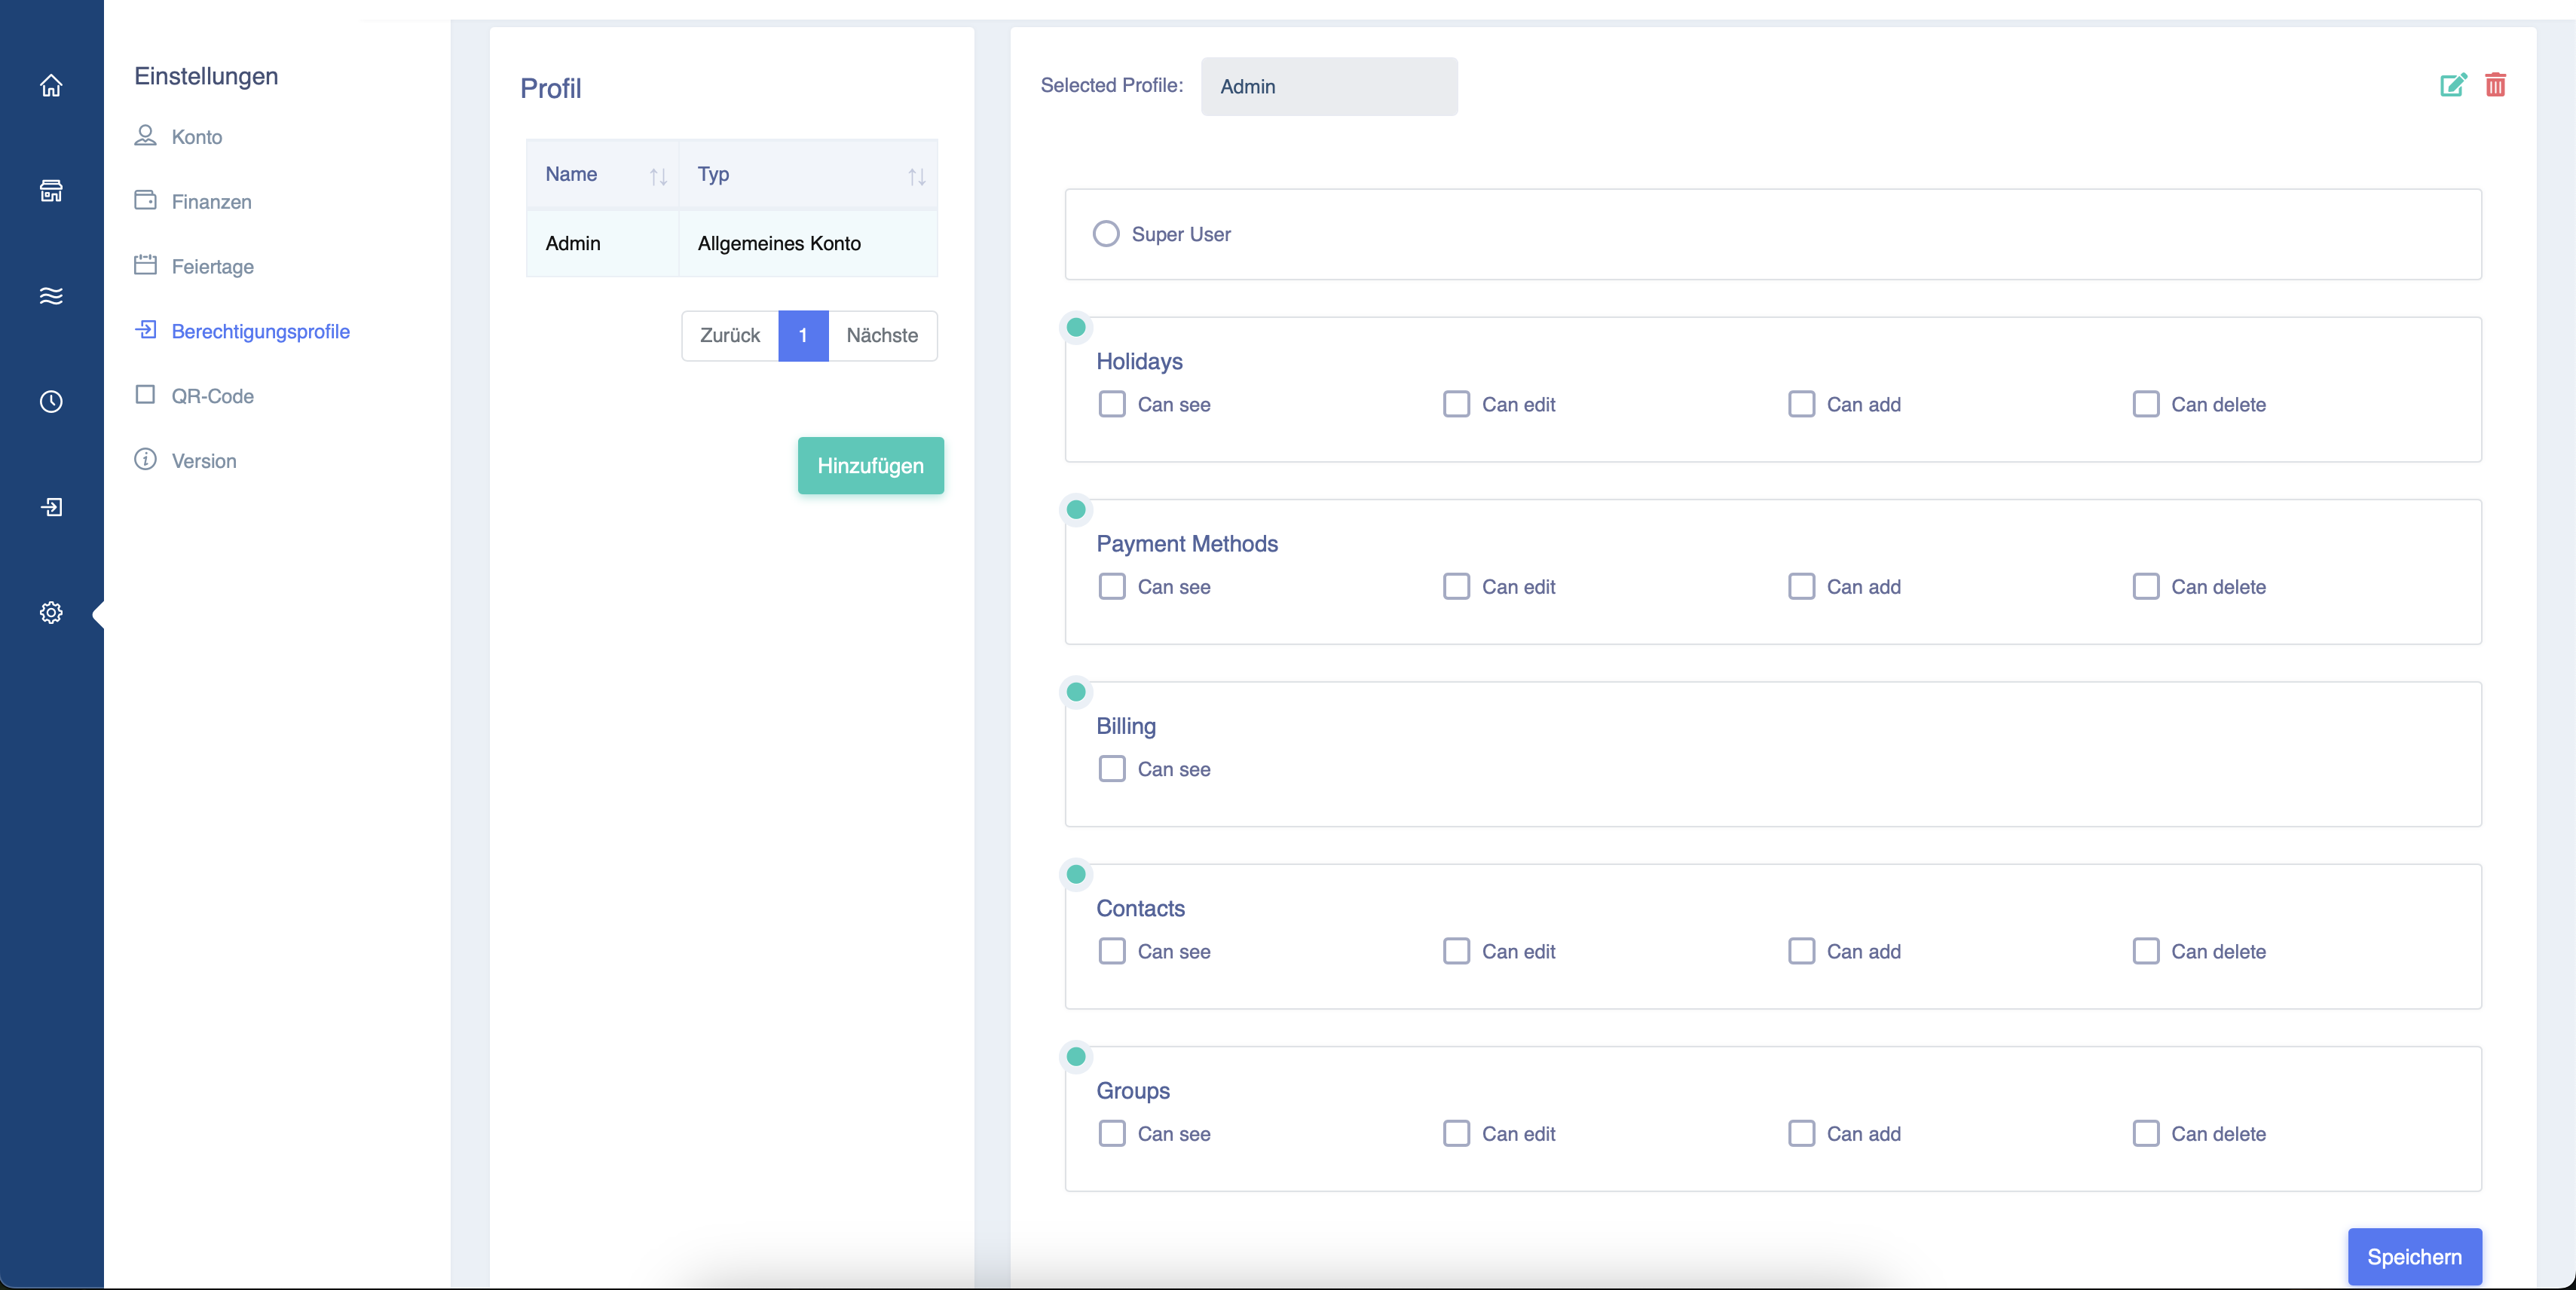Open the home icon in sidebar
The image size is (2576, 1290).
point(51,86)
